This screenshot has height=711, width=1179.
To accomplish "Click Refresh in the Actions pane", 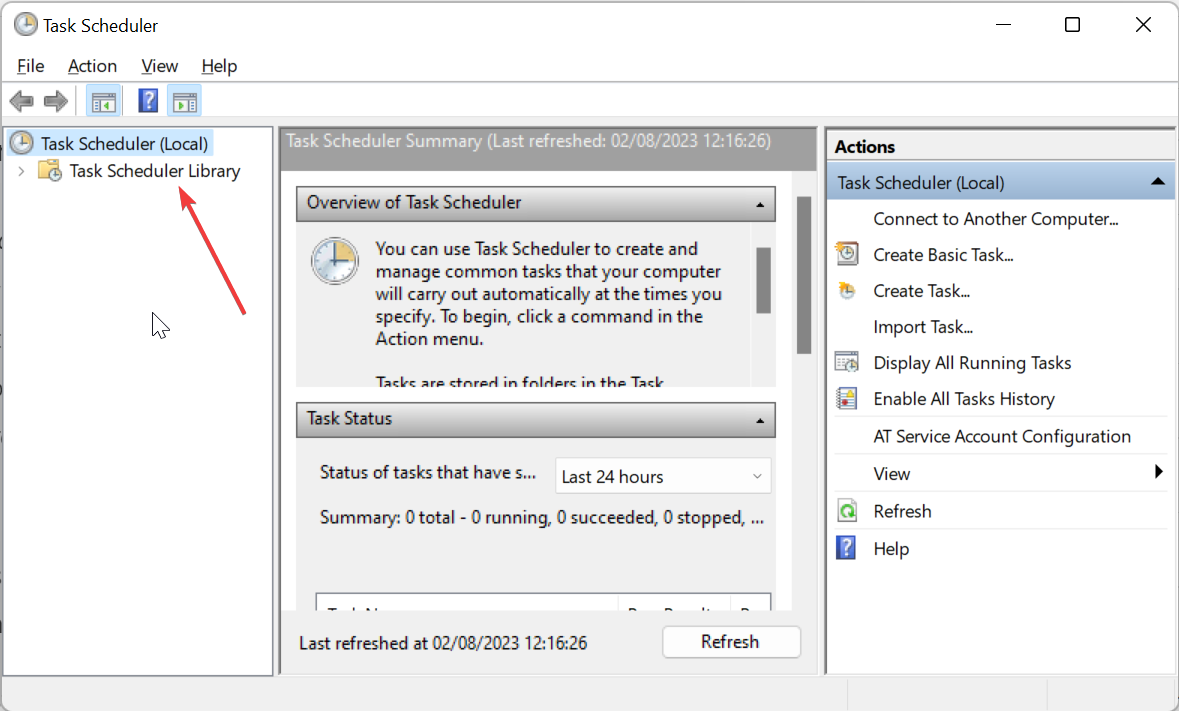I will [902, 512].
